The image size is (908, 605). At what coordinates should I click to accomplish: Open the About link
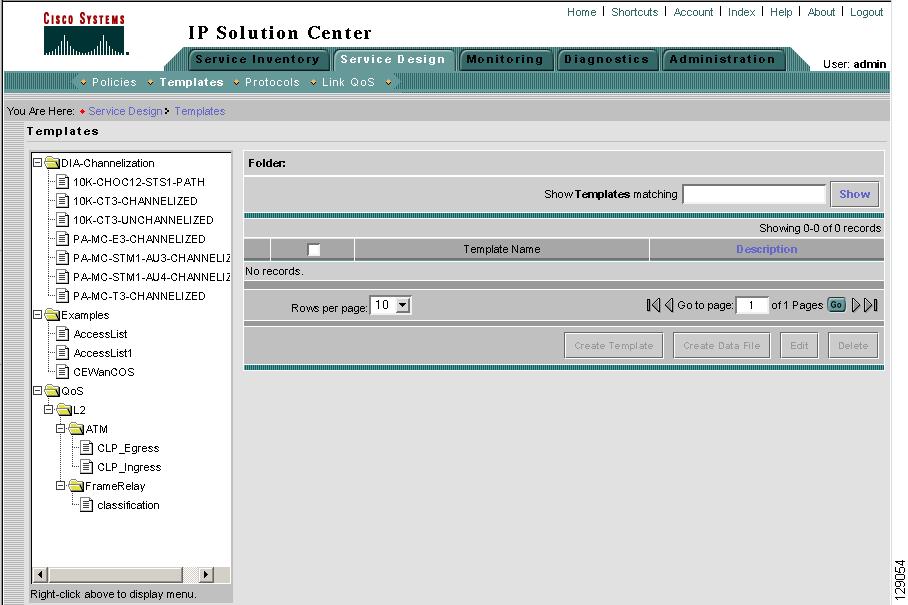821,12
